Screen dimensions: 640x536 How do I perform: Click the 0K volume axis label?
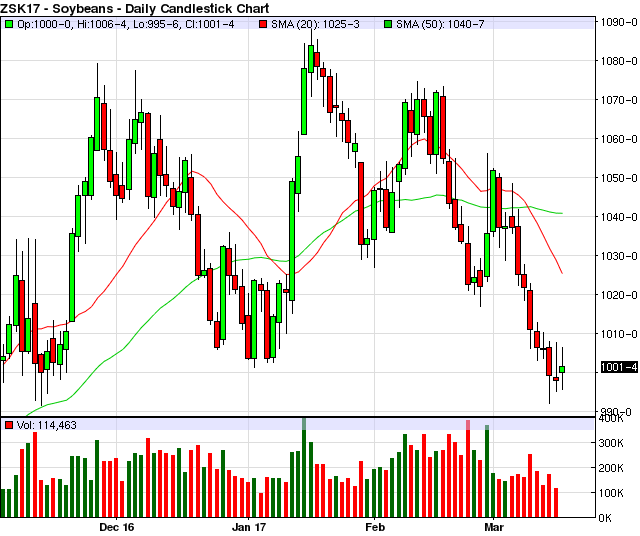[x=605, y=518]
